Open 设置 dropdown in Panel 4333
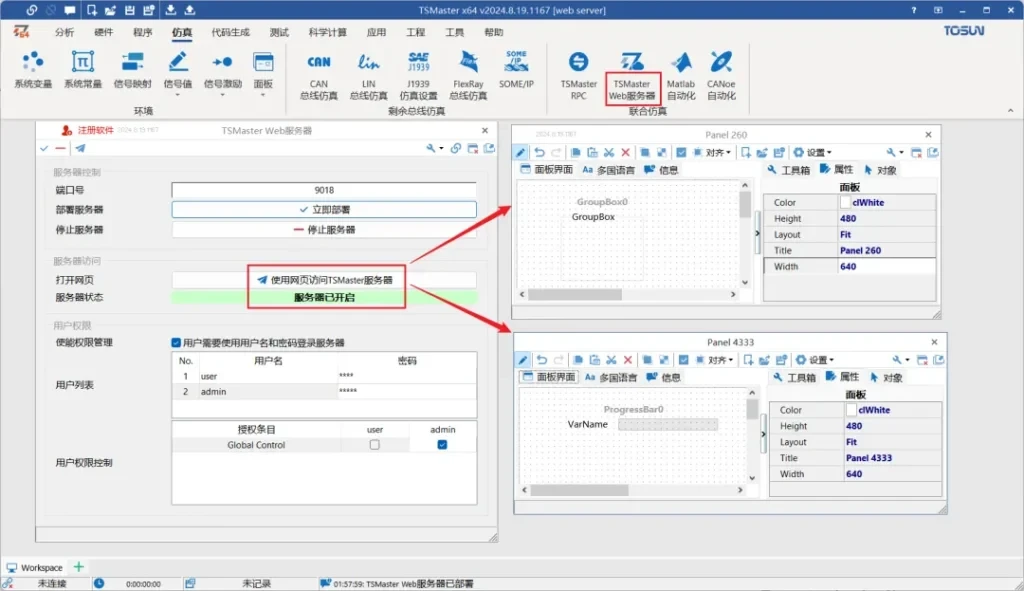1024x591 pixels. coord(813,360)
